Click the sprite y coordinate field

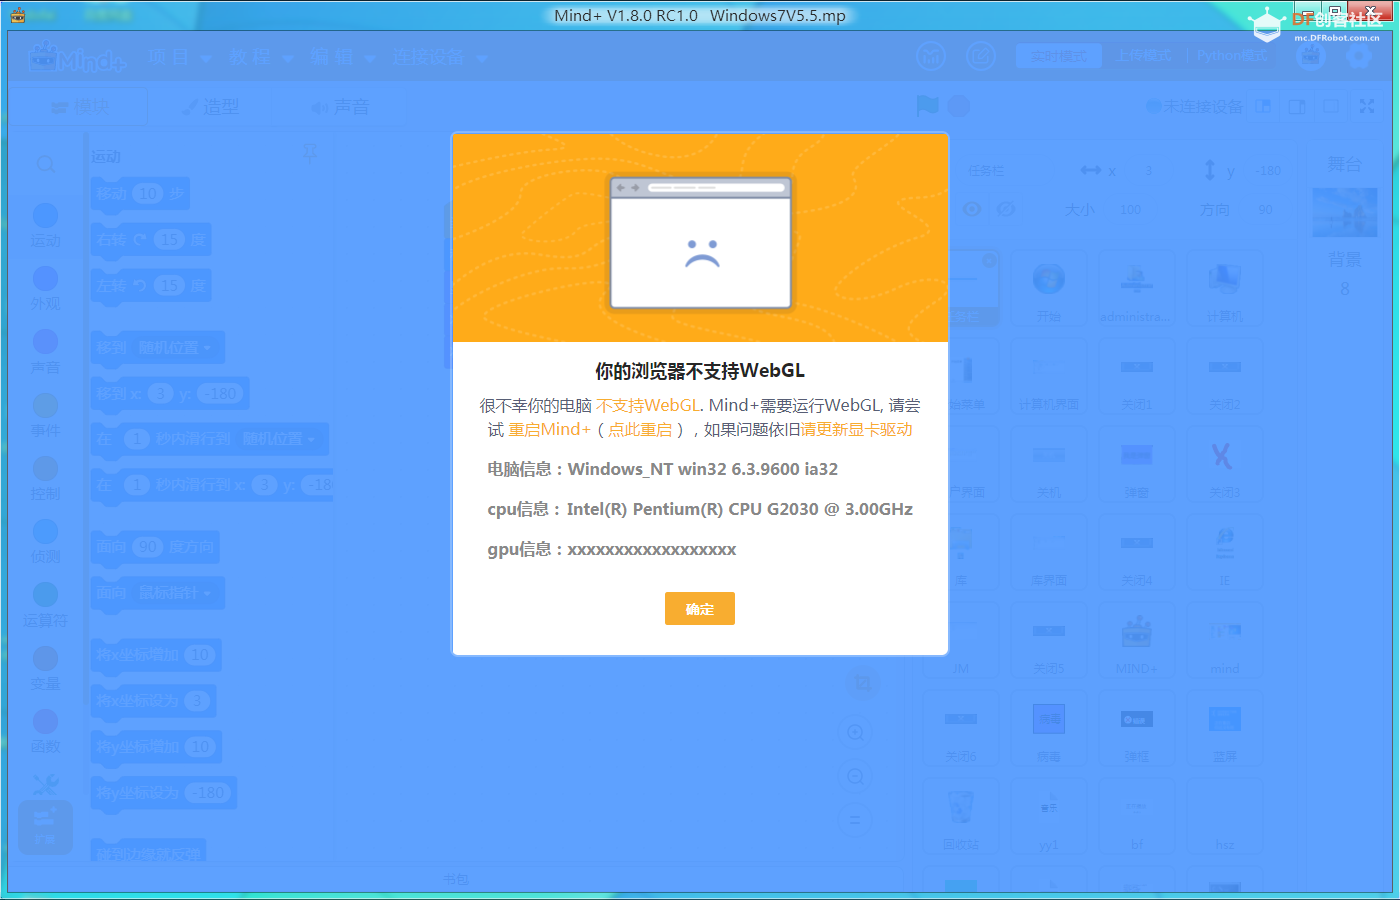point(1268,171)
